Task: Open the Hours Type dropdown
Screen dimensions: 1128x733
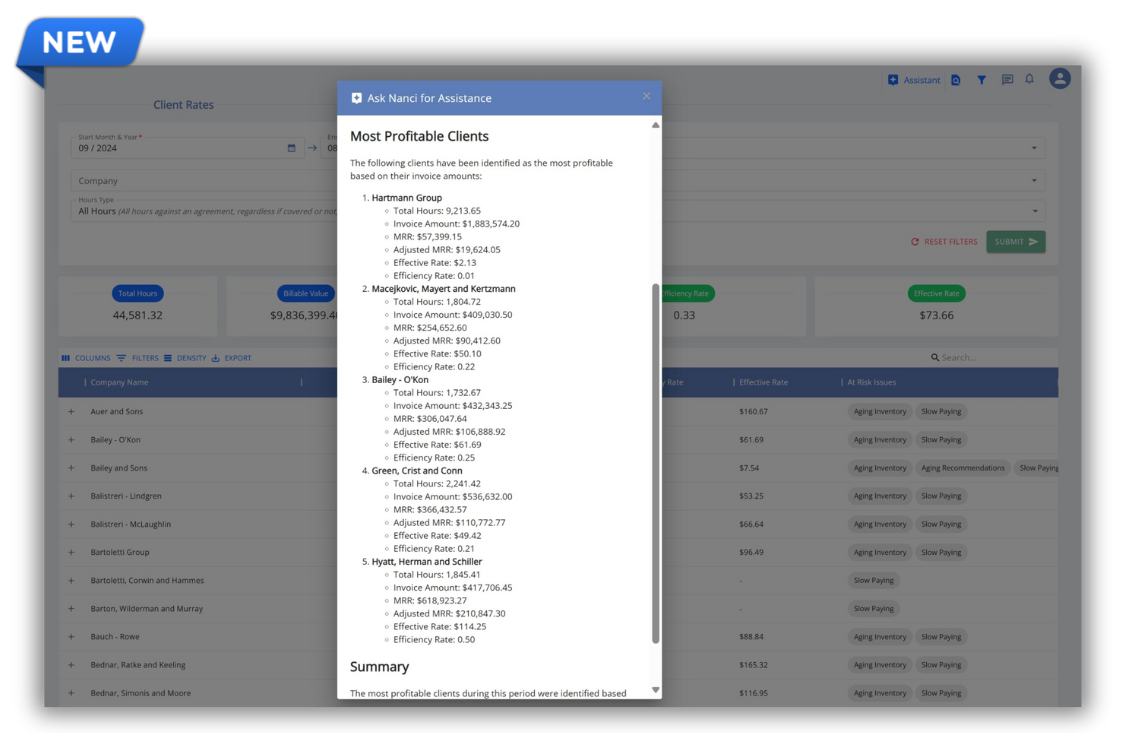Action: pyautogui.click(x=1033, y=211)
